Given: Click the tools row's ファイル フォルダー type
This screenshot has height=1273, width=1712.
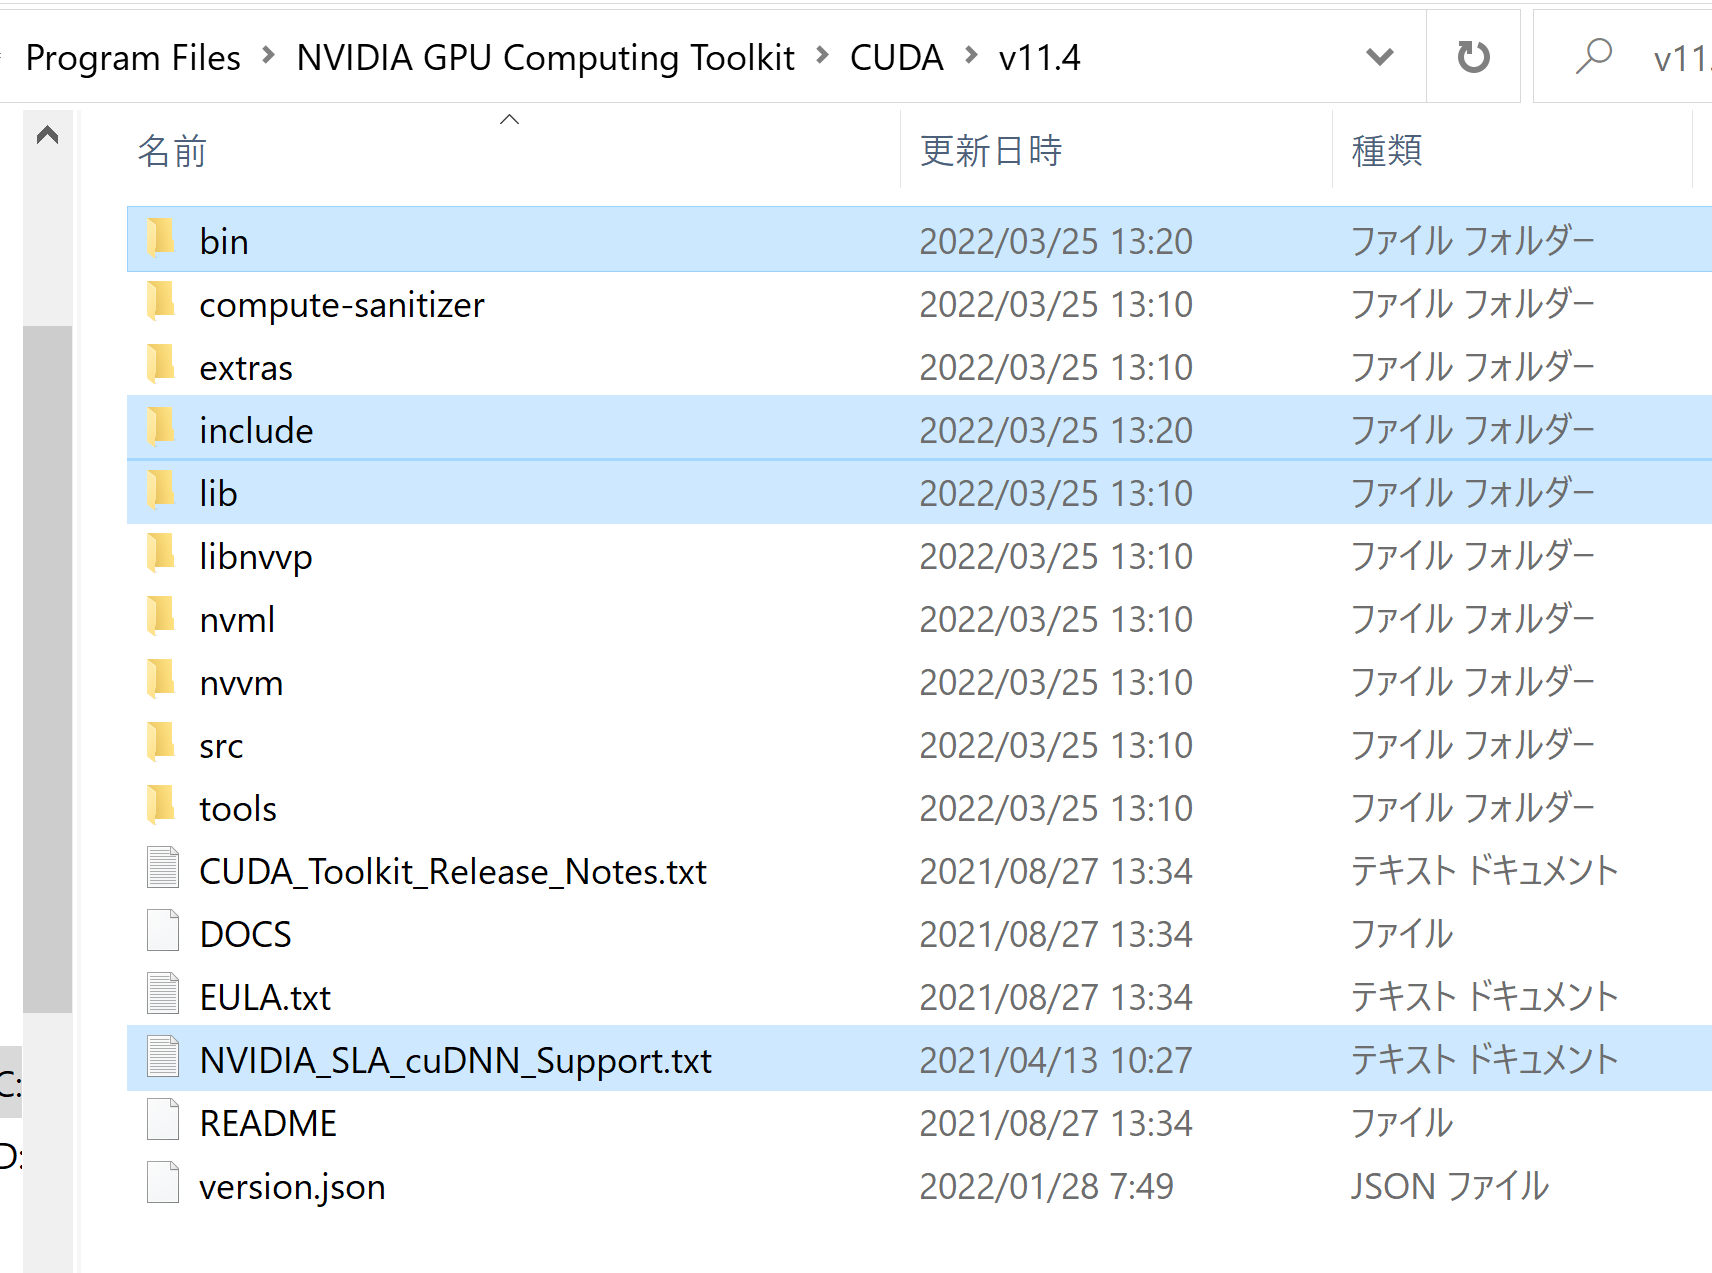Looking at the screenshot, I should (x=1472, y=809).
